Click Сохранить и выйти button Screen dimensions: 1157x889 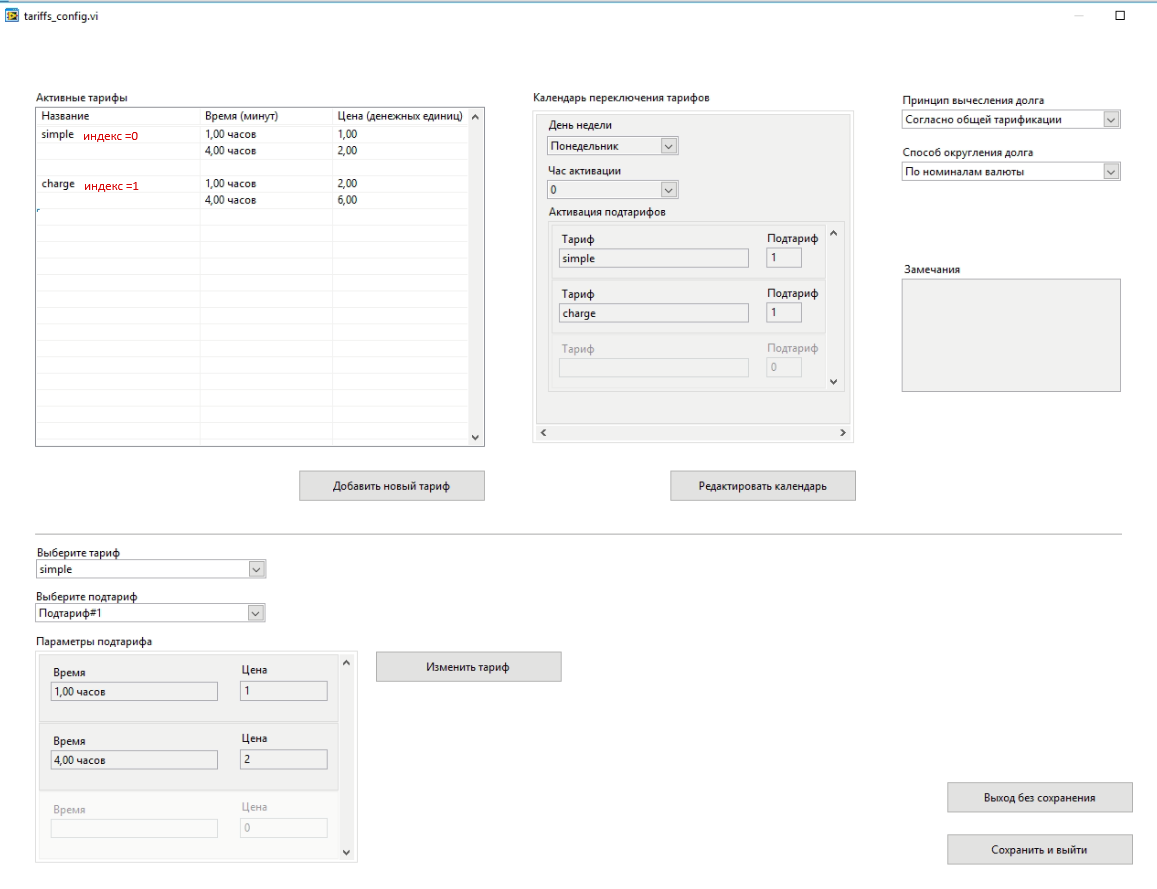point(1039,850)
